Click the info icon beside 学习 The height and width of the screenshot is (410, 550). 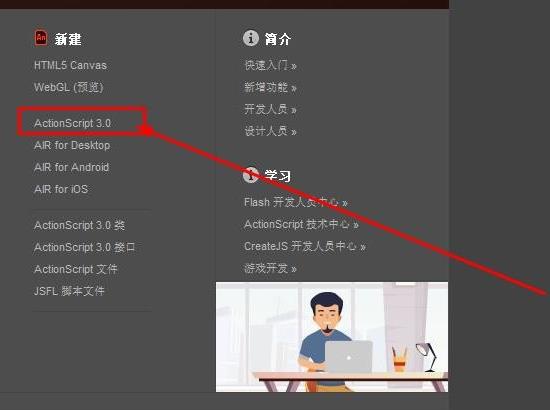coord(250,175)
